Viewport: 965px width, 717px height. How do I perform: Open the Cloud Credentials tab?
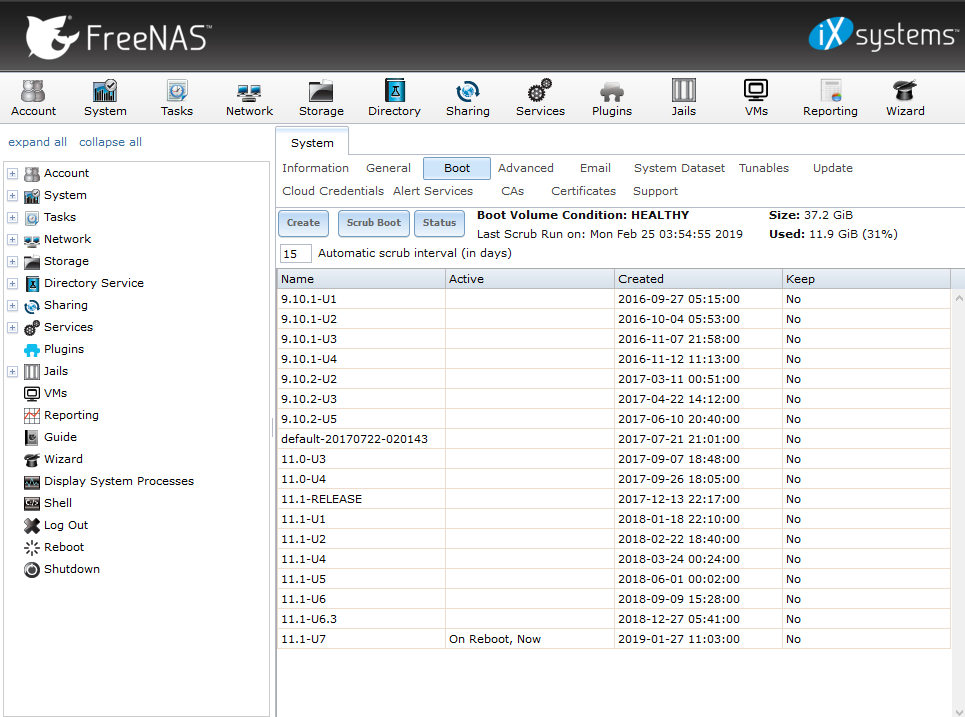(x=333, y=191)
